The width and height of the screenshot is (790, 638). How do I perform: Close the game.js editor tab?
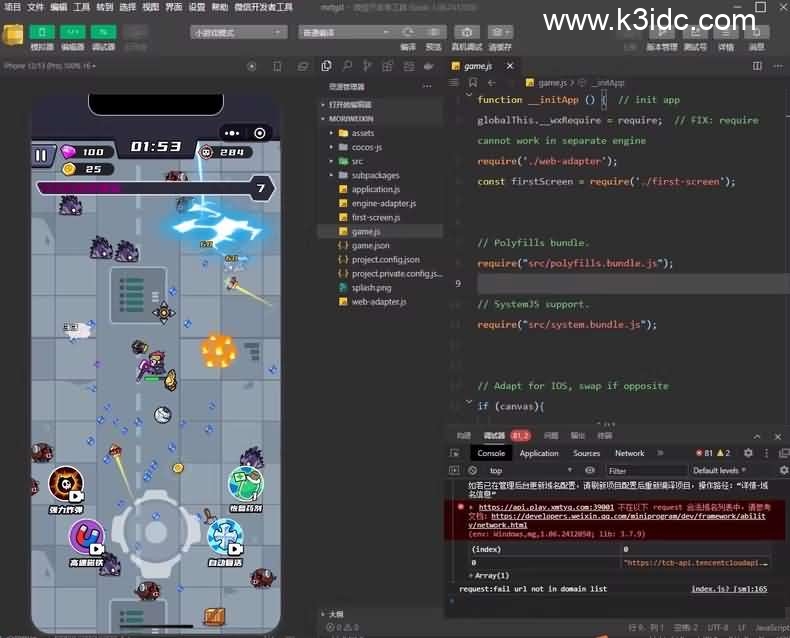(x=510, y=66)
